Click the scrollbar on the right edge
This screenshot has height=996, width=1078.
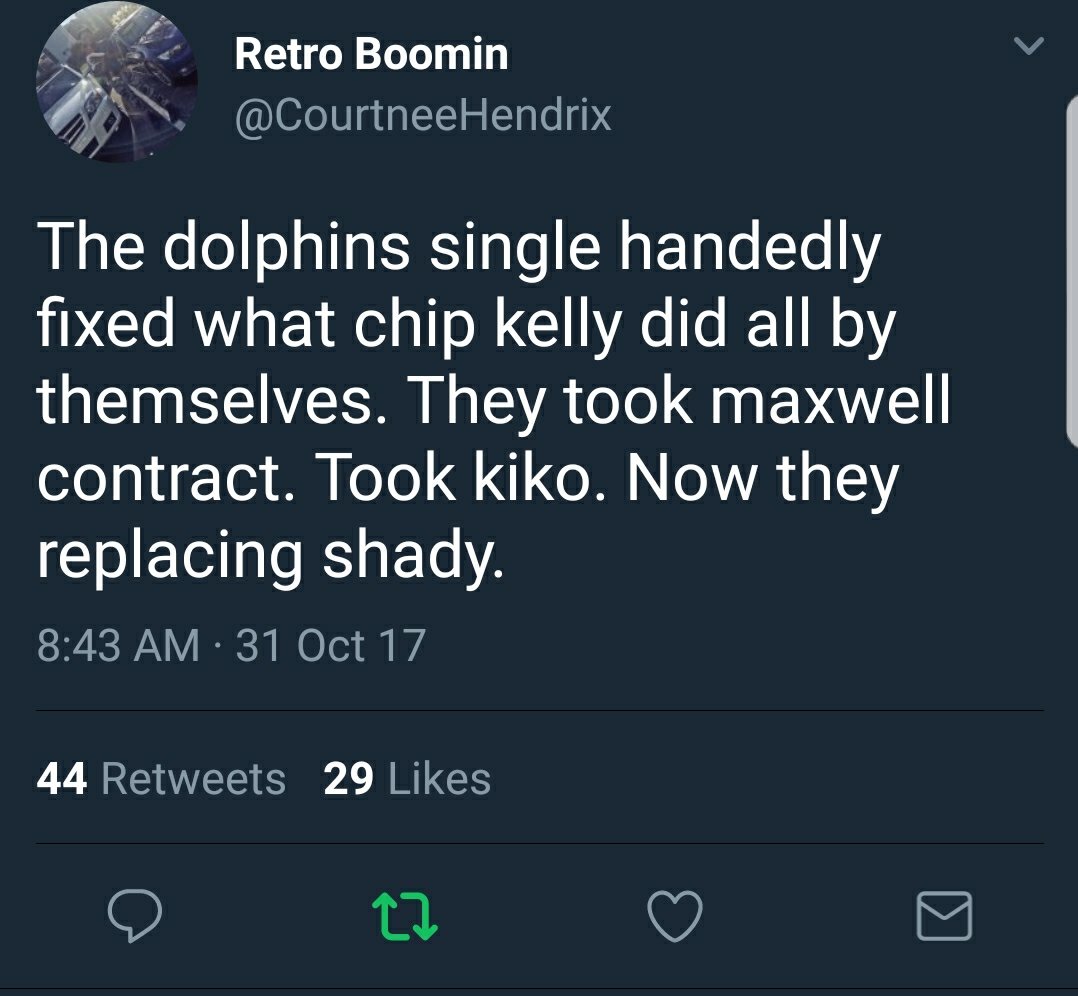[x=1072, y=270]
